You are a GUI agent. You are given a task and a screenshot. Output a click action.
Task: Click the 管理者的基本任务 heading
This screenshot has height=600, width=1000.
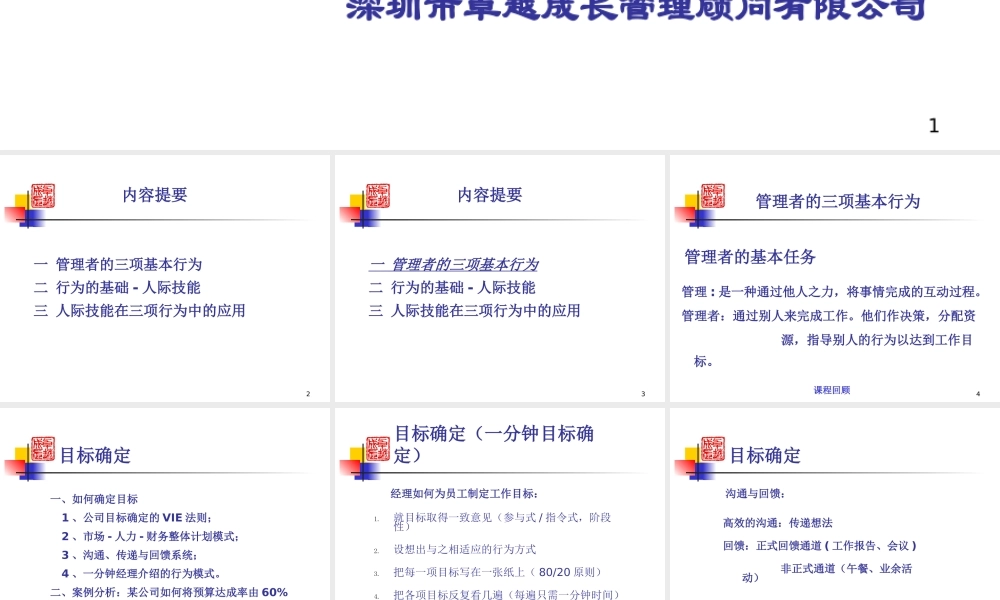(750, 257)
